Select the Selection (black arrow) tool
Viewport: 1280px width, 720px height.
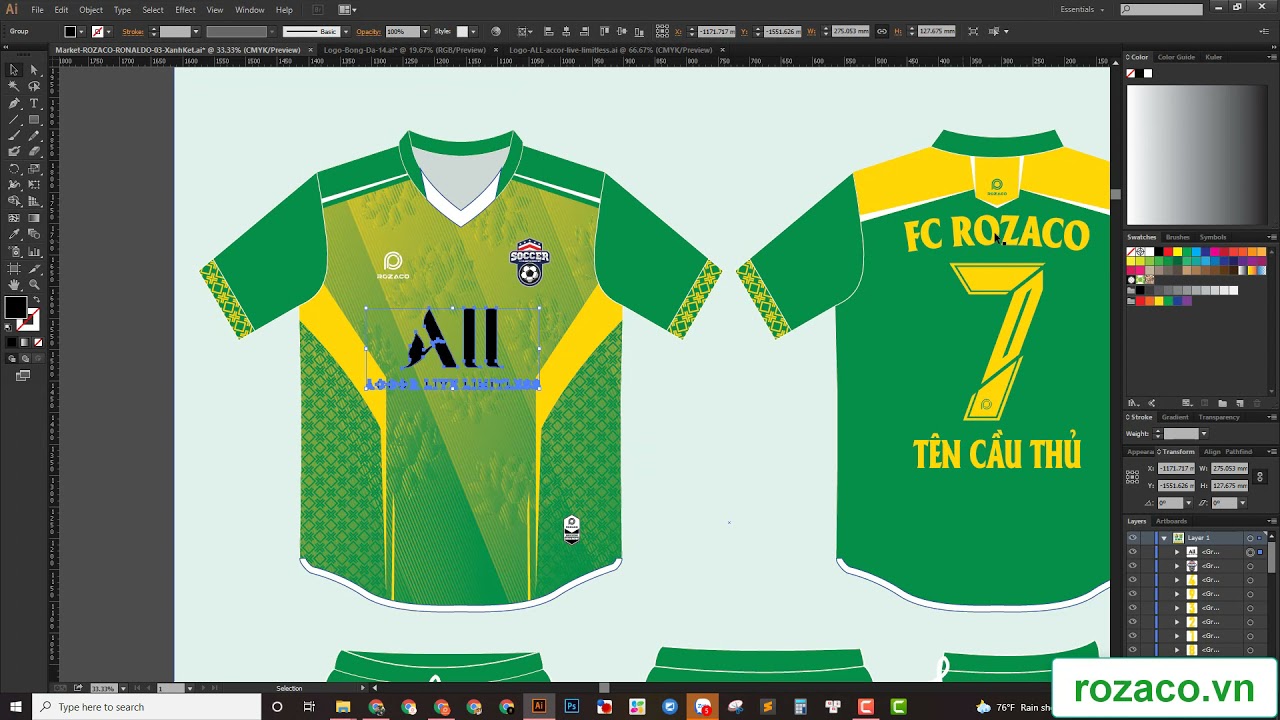(14, 70)
